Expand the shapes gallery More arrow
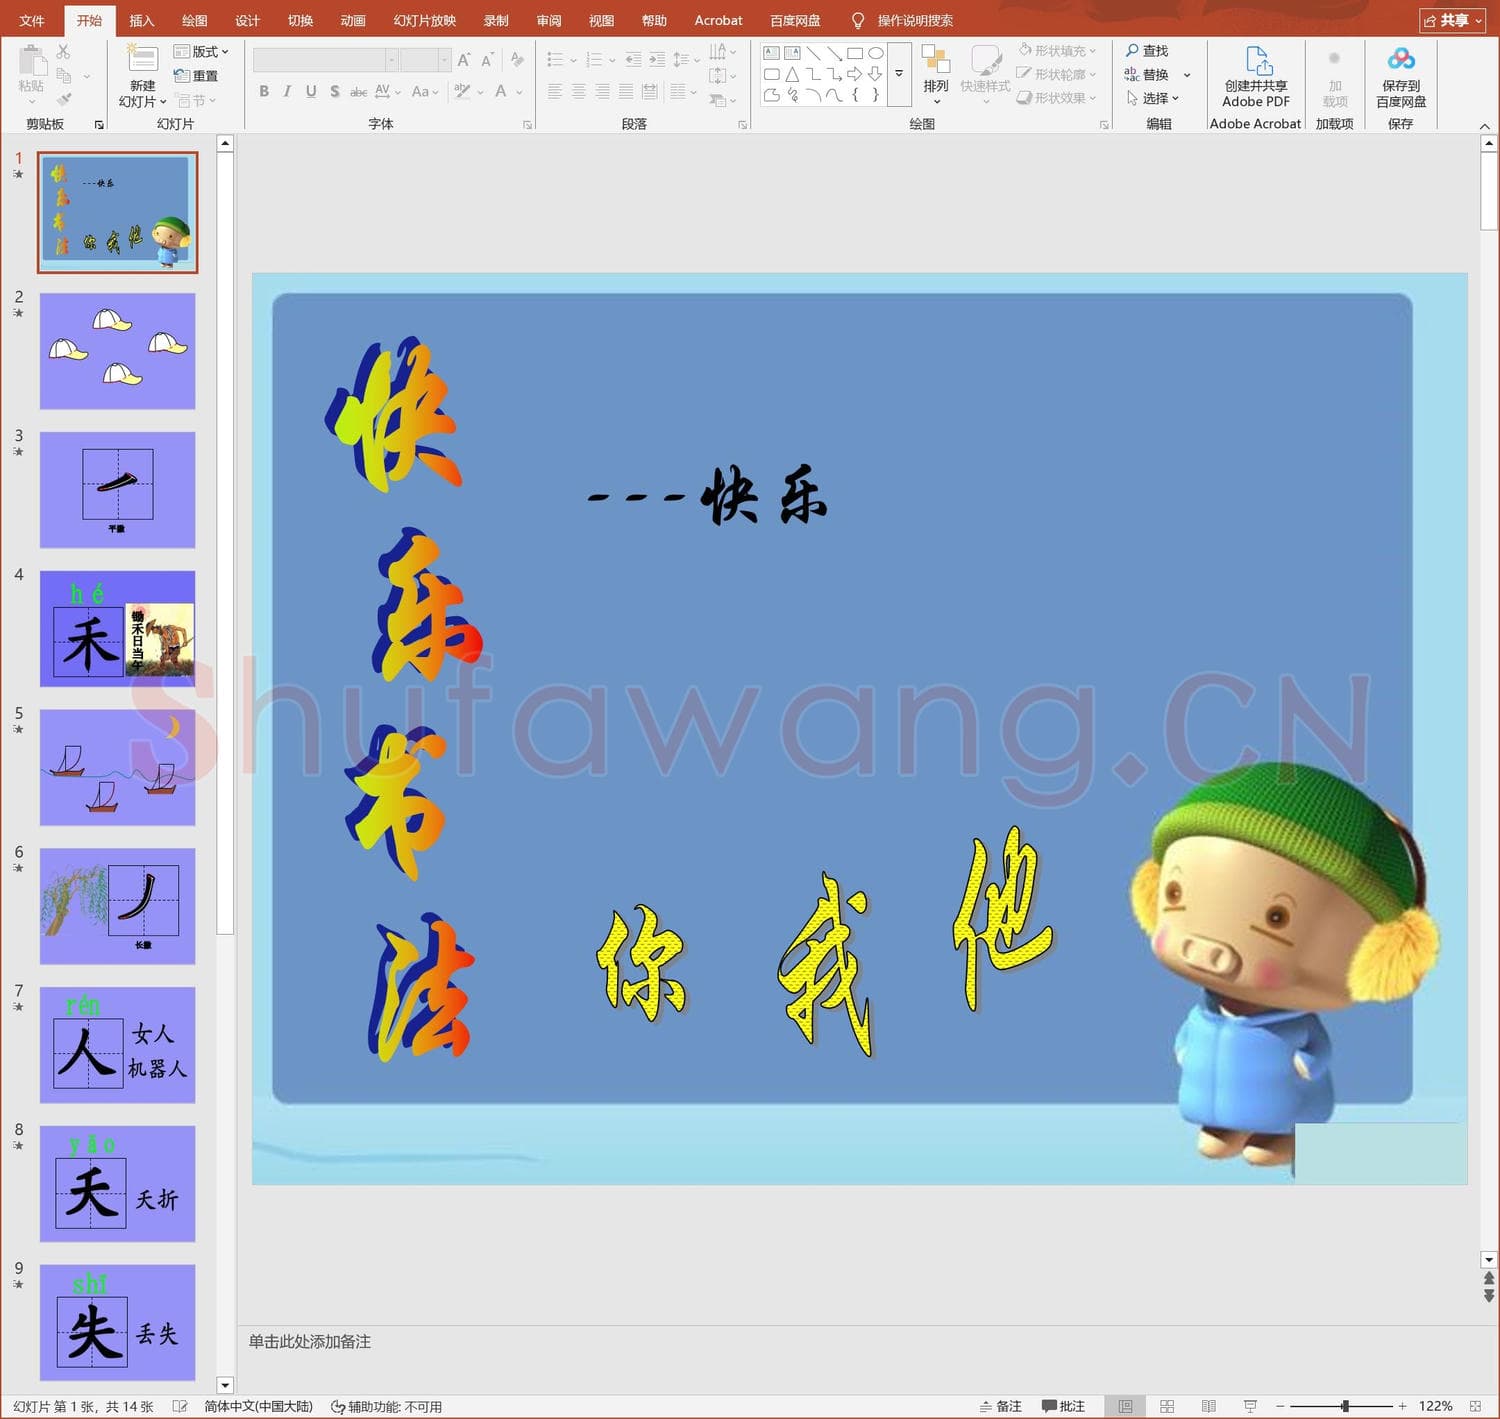Viewport: 1500px width, 1419px height. pos(899,74)
